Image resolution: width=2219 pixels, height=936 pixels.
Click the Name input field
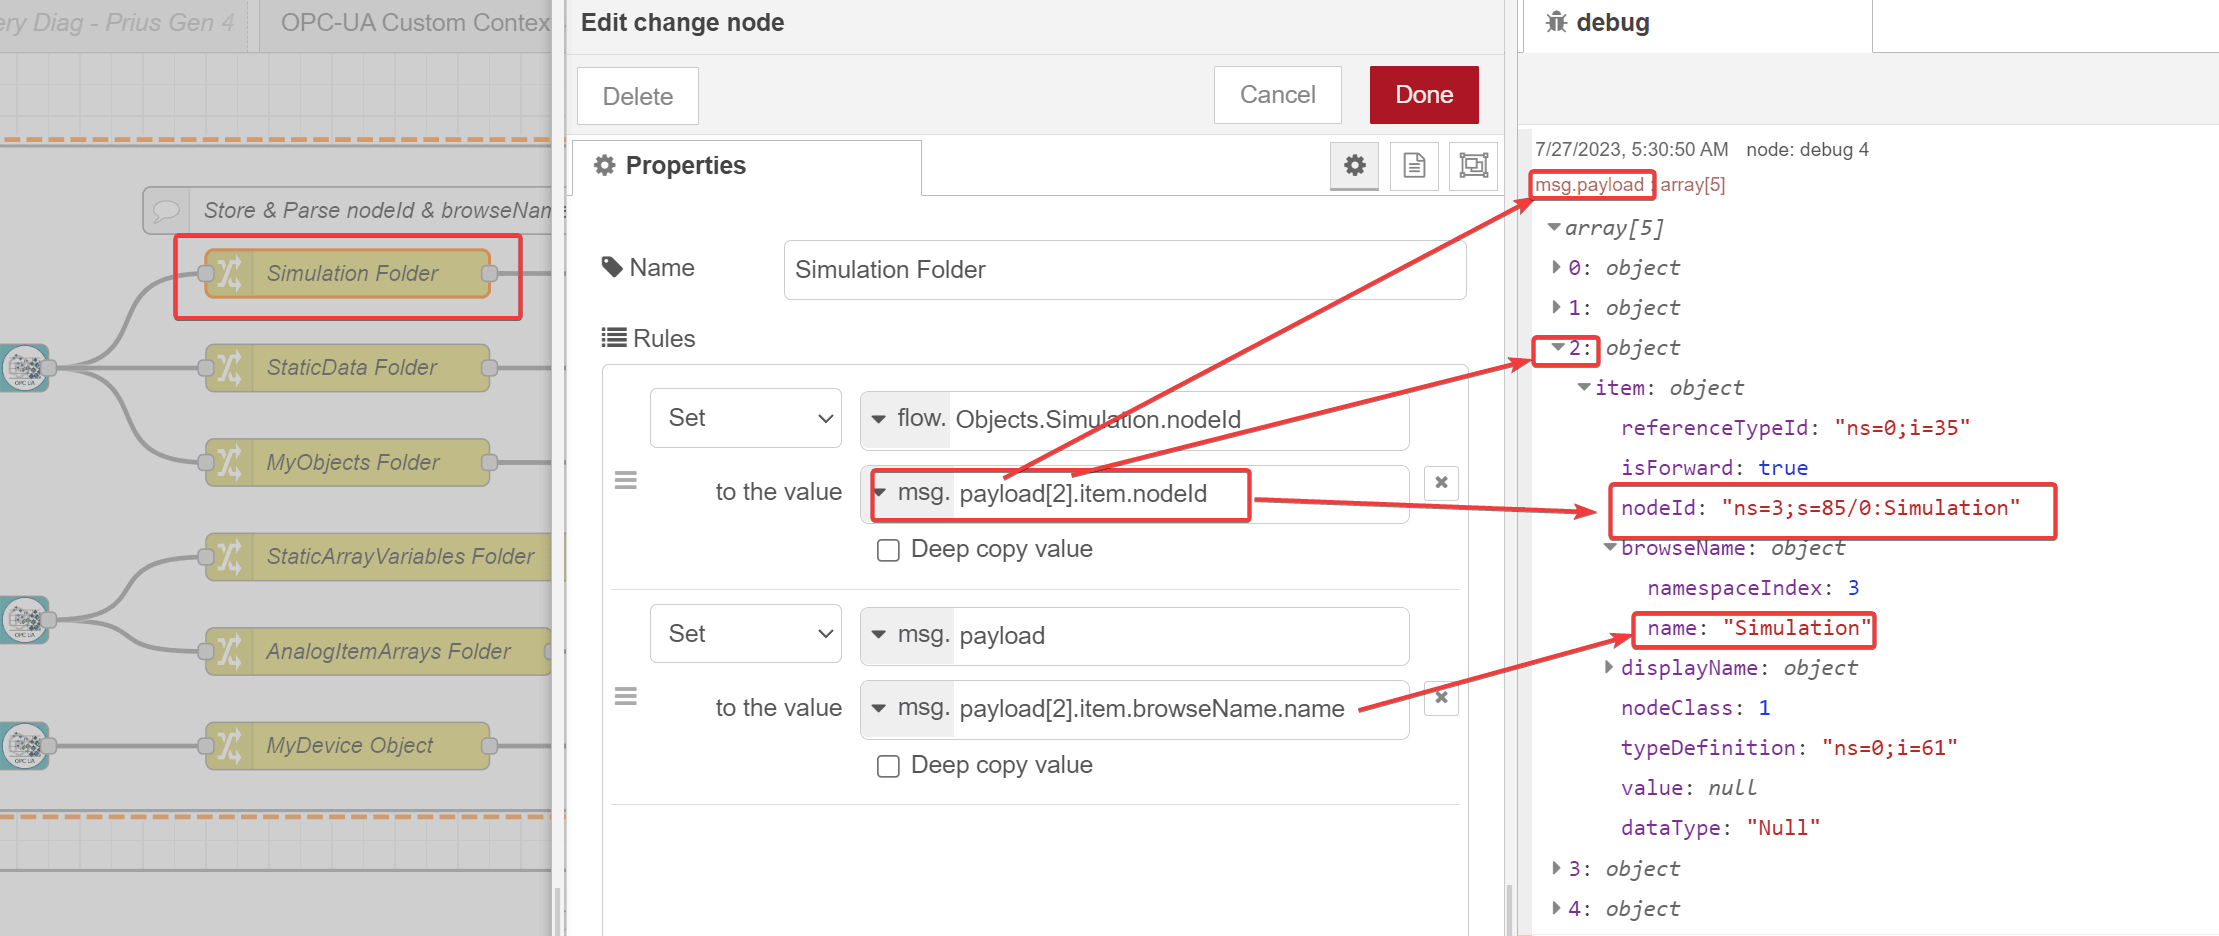[1124, 270]
